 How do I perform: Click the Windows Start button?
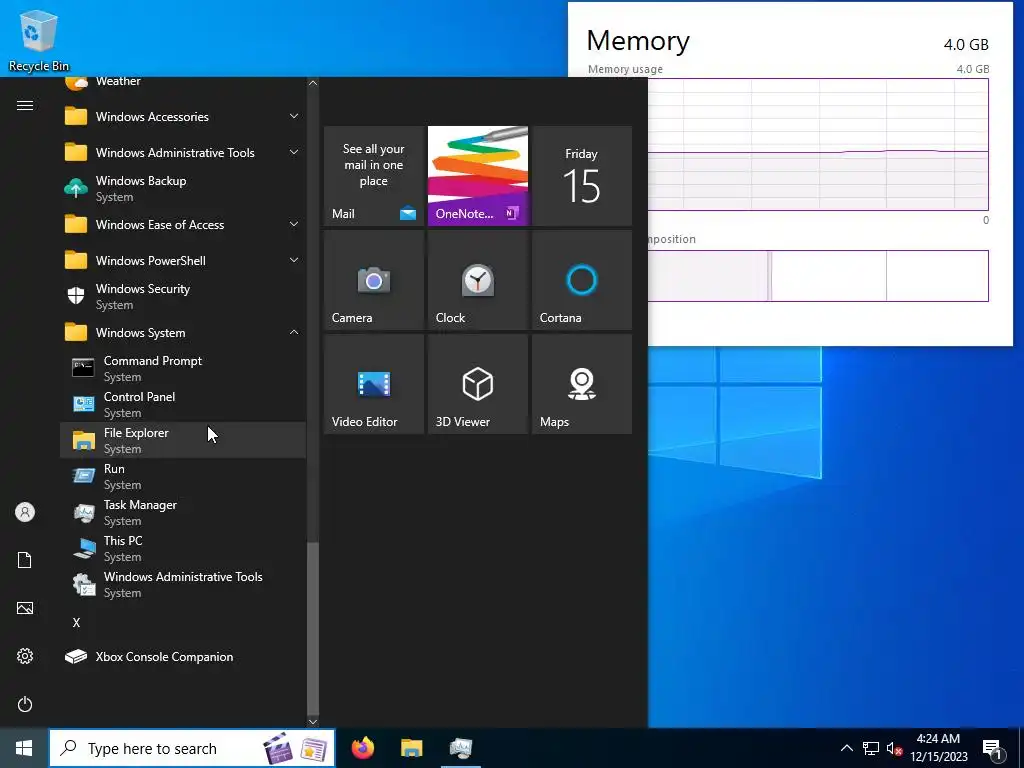point(24,748)
